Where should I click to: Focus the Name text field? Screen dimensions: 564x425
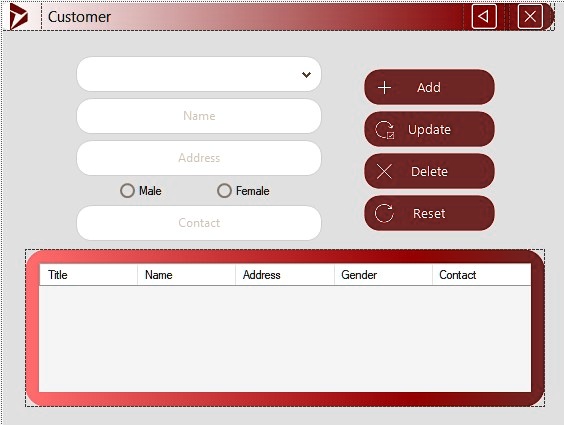(x=199, y=116)
